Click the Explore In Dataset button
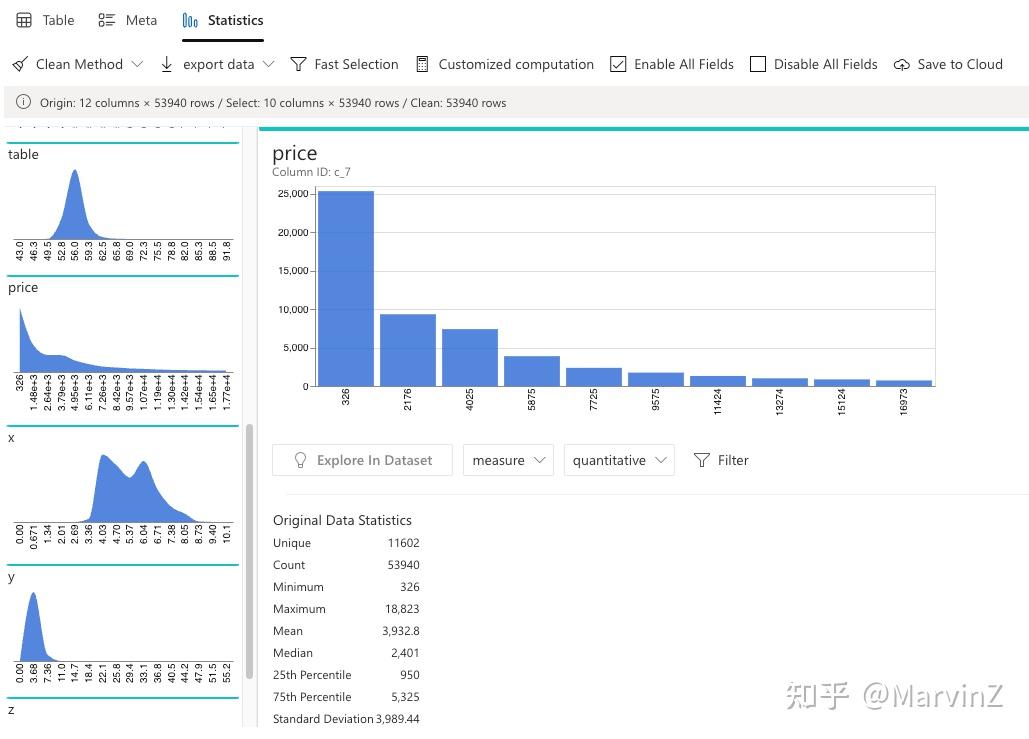This screenshot has height=739, width=1029. [362, 460]
